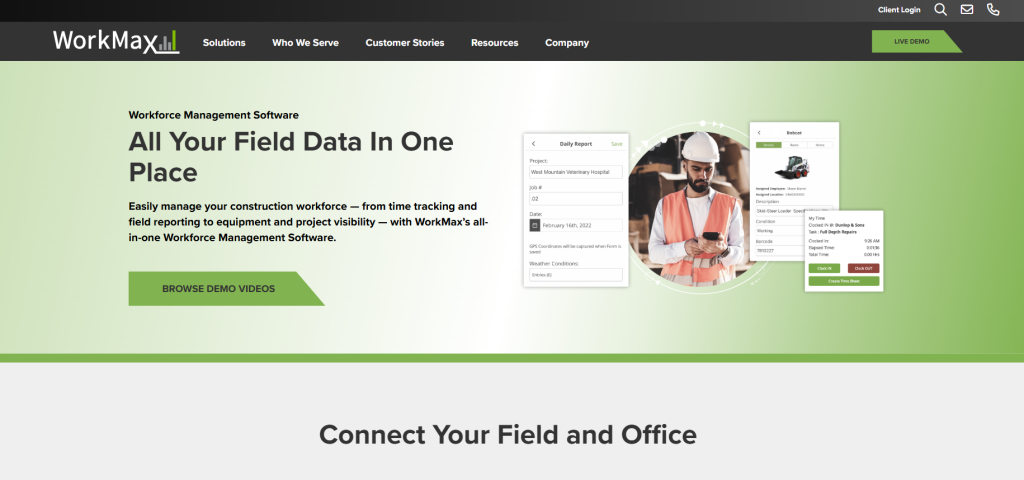The width and height of the screenshot is (1024, 480).
Task: Click the red Clock OUT button
Action: pyautogui.click(x=863, y=268)
